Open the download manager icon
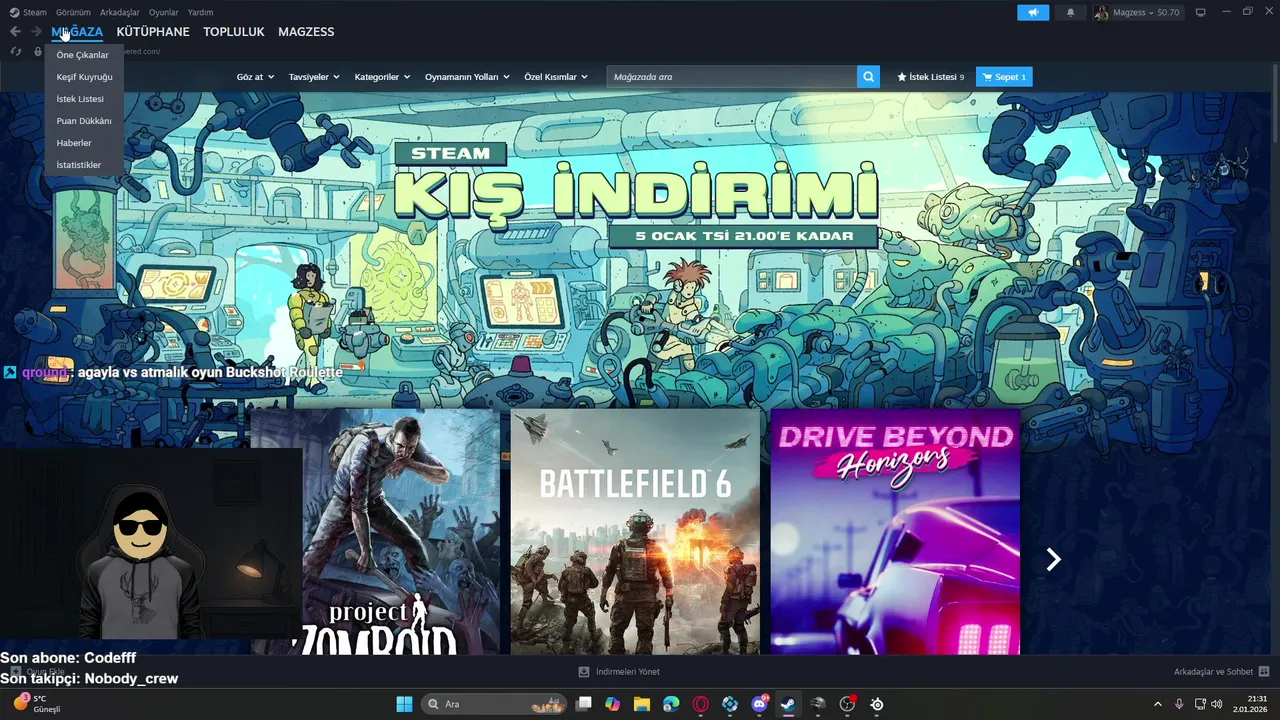This screenshot has height=720, width=1280. point(584,672)
